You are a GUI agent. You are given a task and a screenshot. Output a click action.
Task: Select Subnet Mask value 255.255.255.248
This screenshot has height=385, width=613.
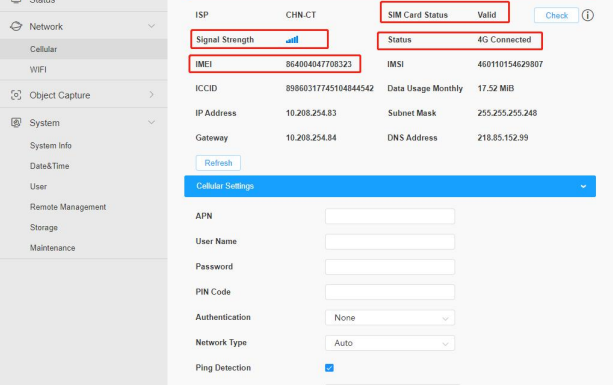[x=507, y=113]
